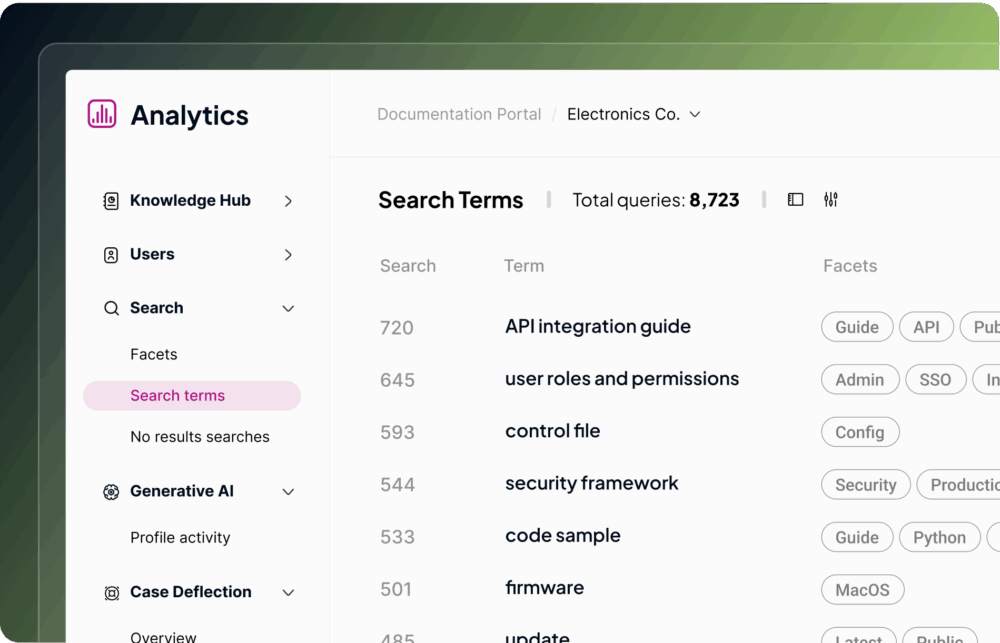The image size is (1000, 643).
Task: Collapse the Generative AI section chevron
Action: click(288, 492)
